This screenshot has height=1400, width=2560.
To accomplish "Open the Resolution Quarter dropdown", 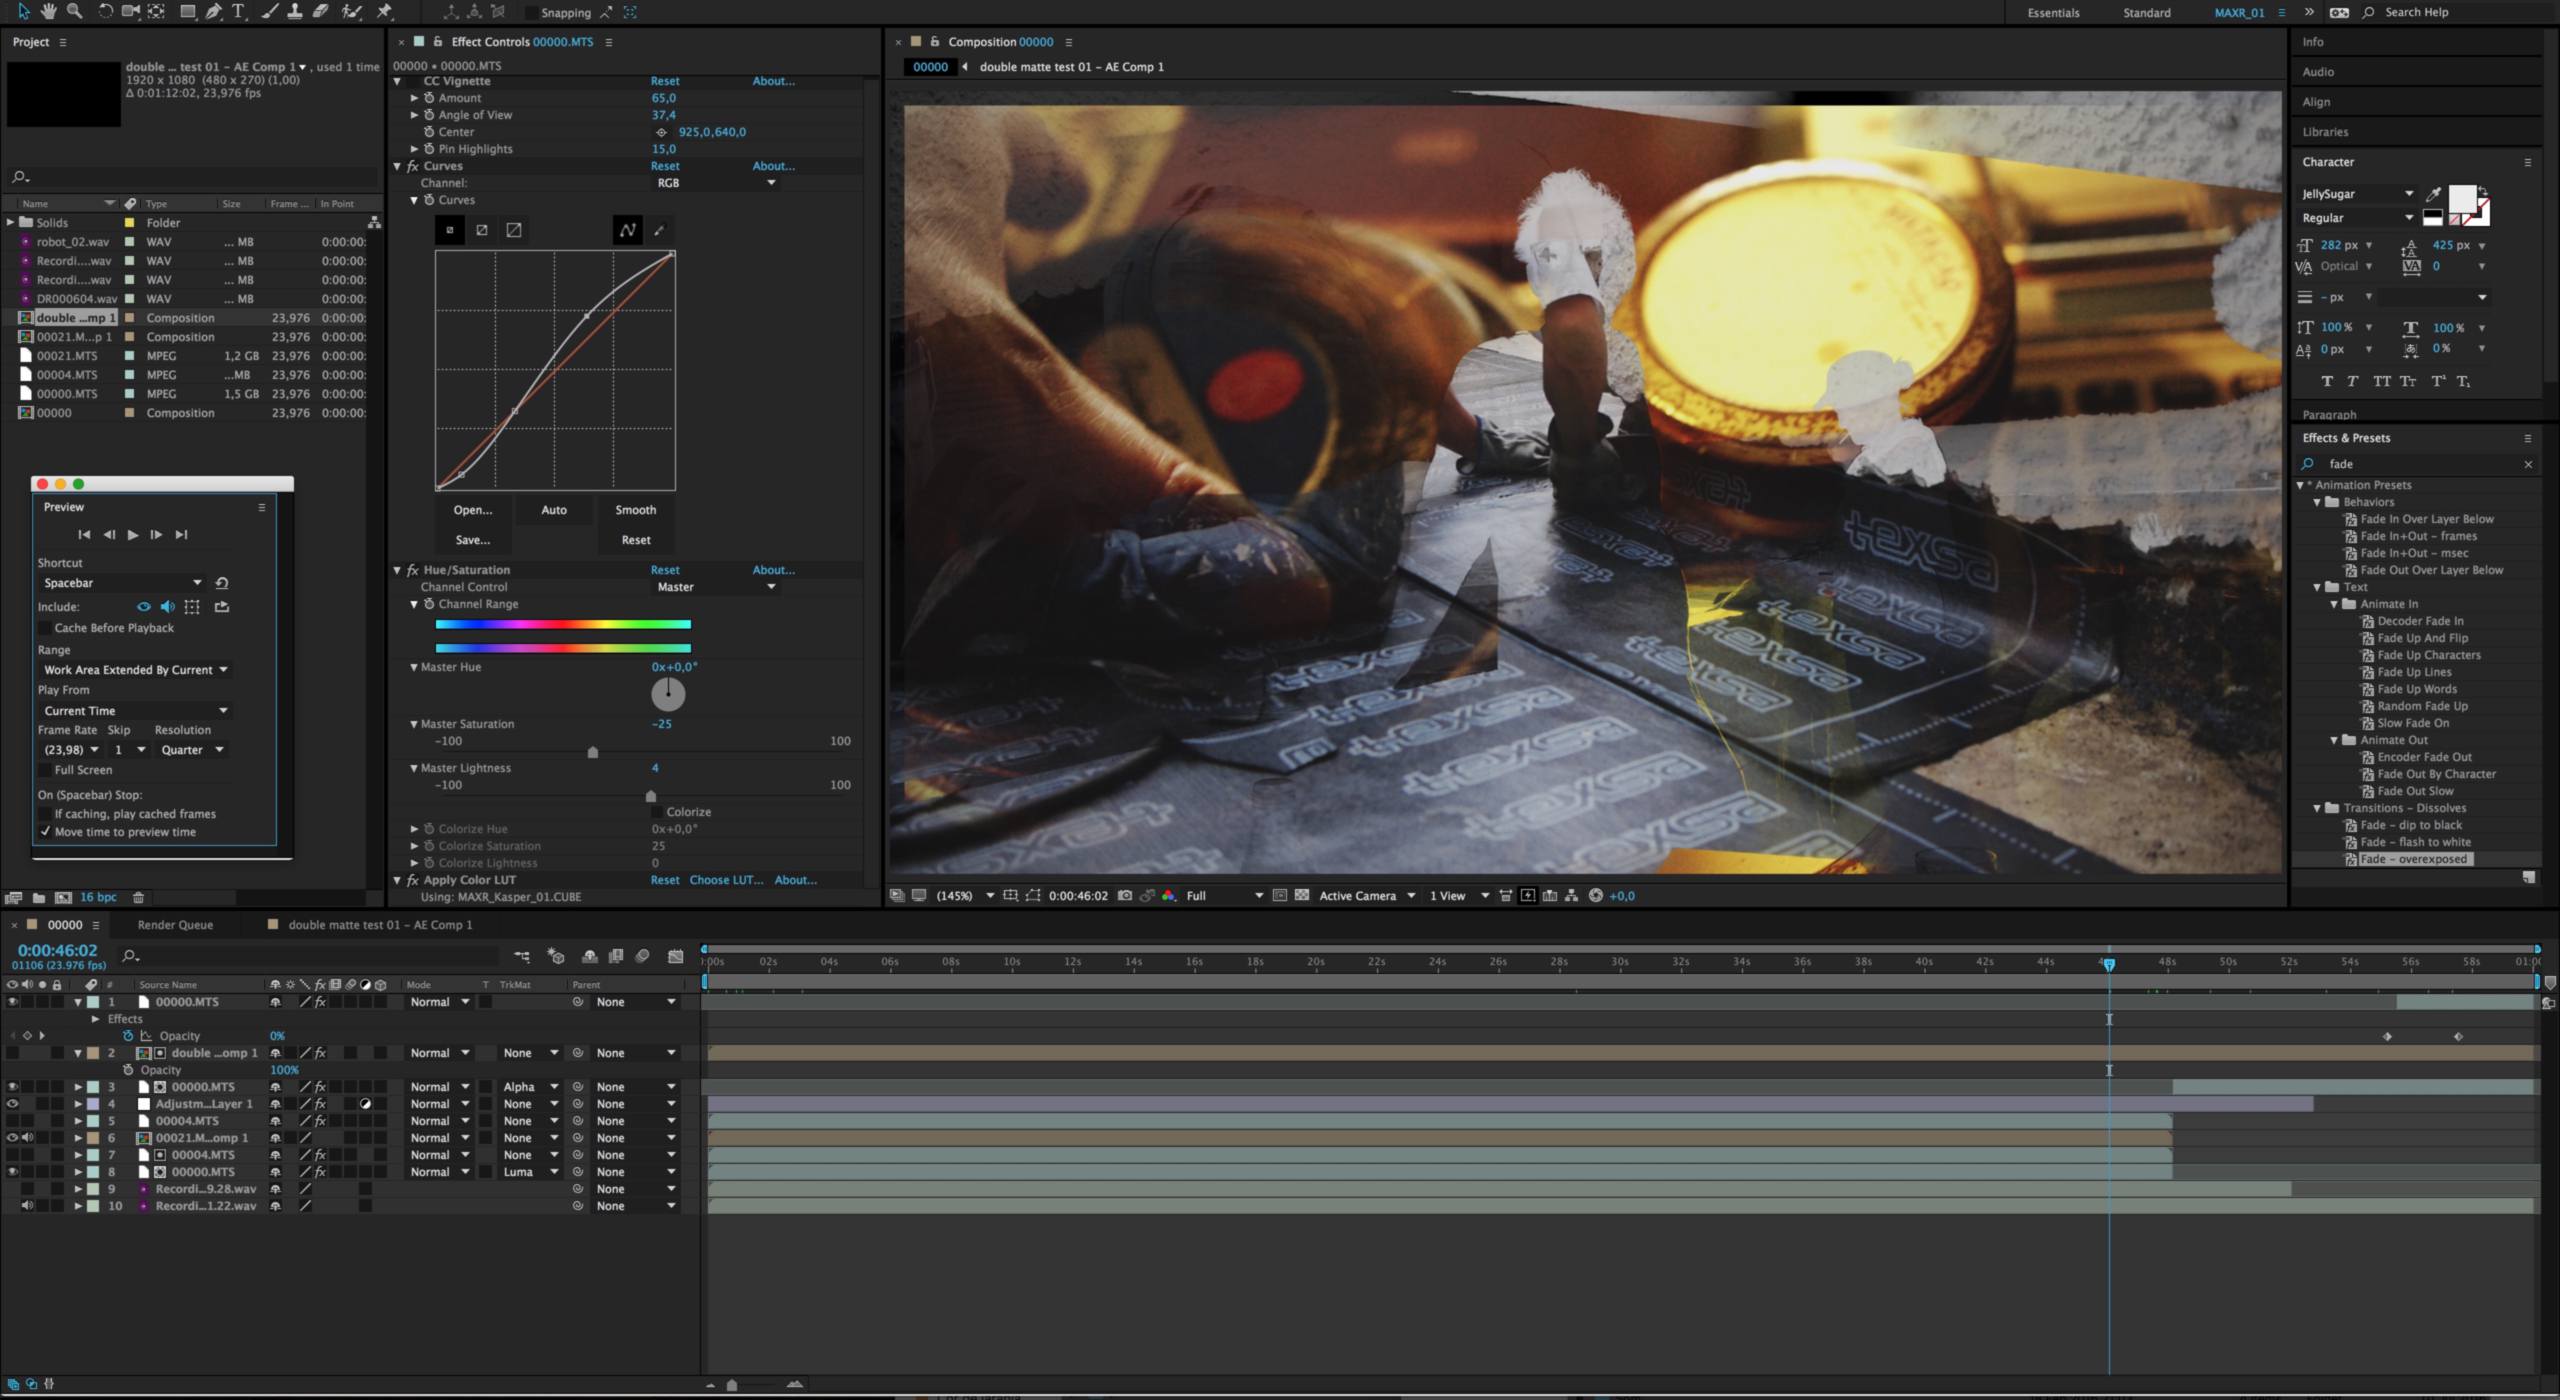I will [191, 750].
